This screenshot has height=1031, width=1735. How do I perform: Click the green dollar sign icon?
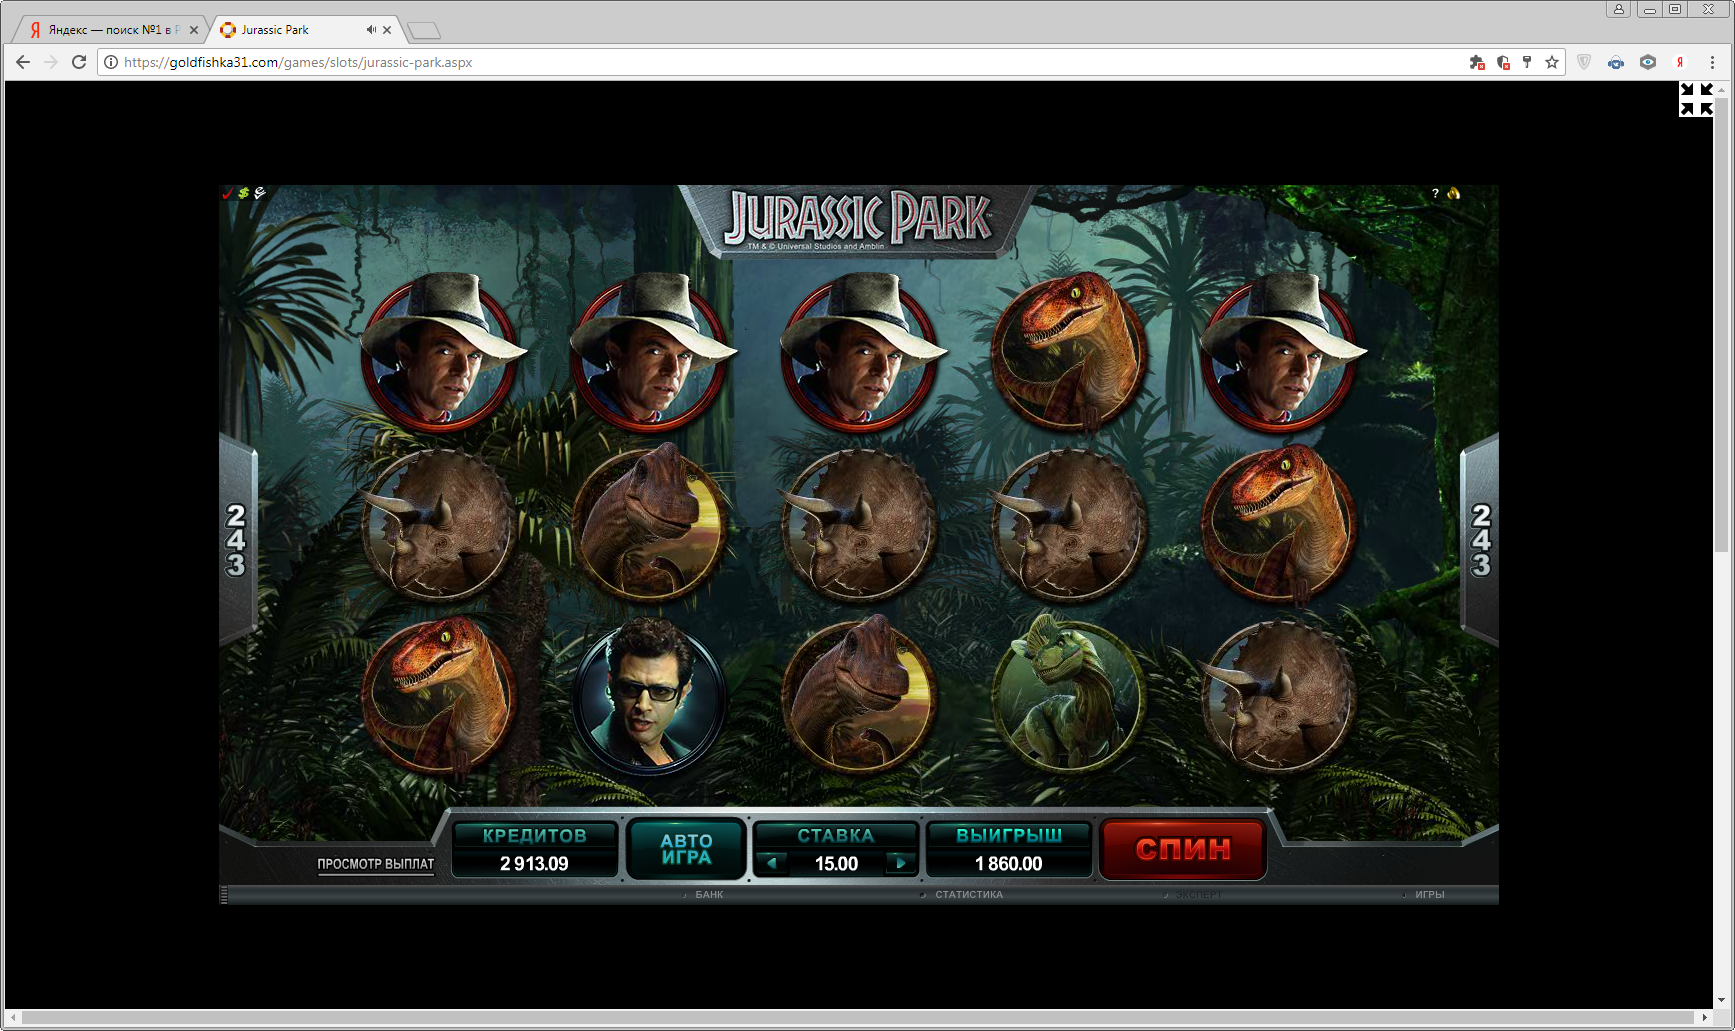point(243,193)
